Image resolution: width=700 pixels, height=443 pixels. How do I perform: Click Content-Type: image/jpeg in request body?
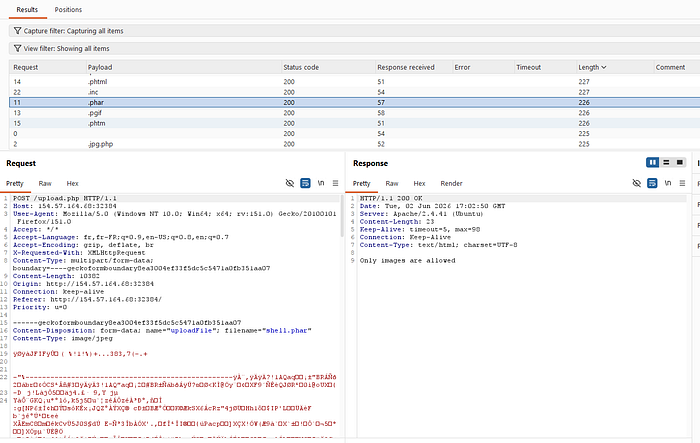(62, 339)
